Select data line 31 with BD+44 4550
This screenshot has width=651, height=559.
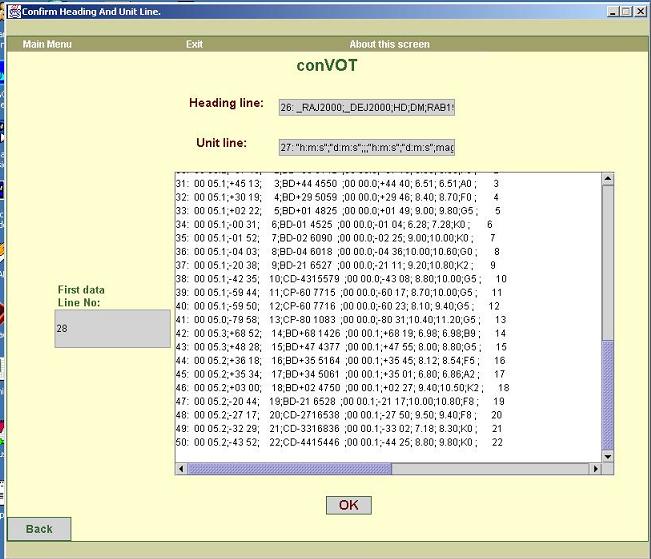(337, 184)
